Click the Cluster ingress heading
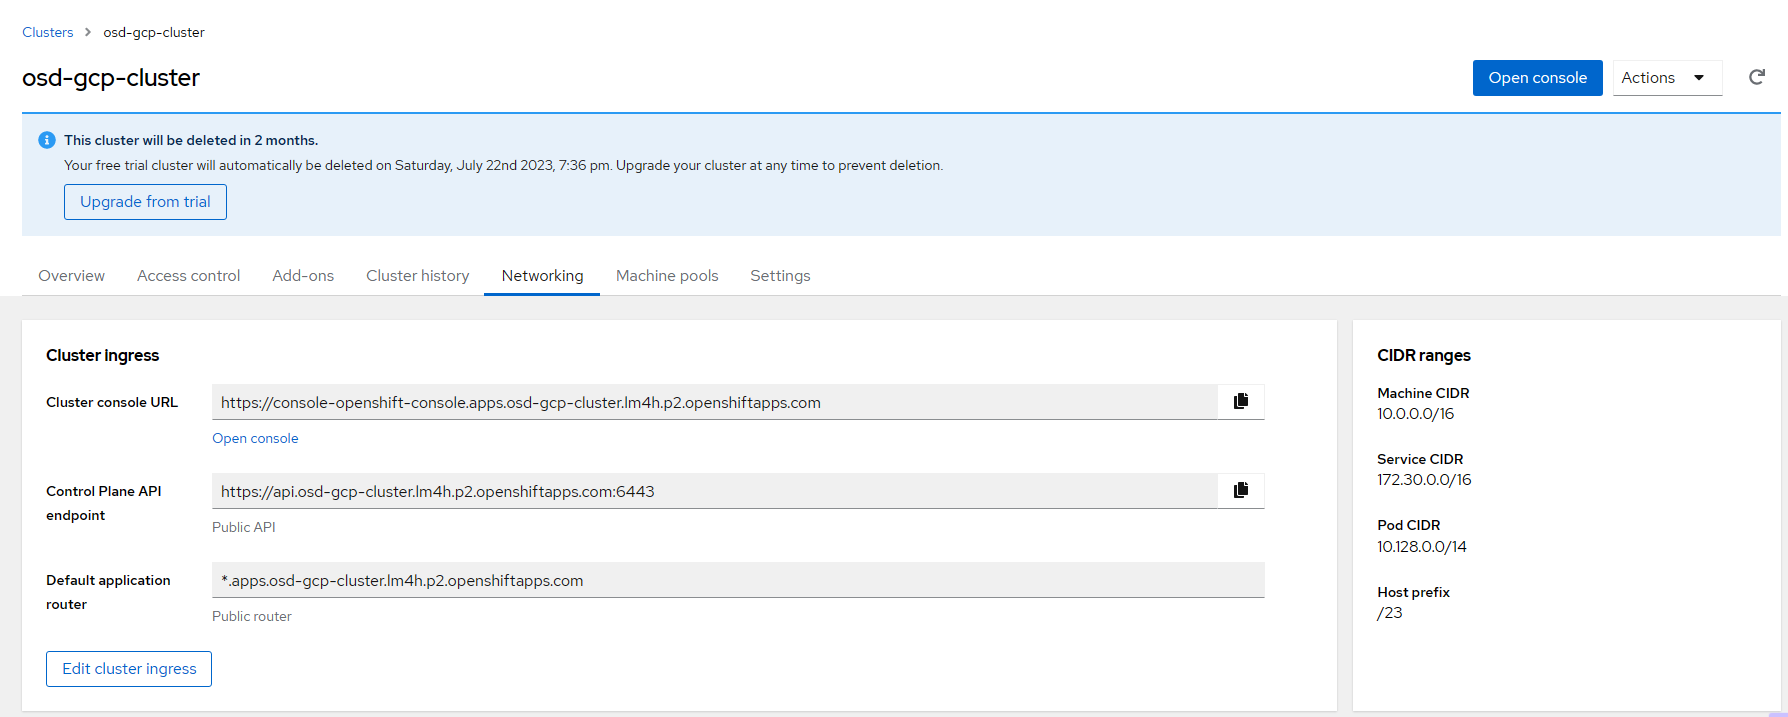 click(x=102, y=355)
